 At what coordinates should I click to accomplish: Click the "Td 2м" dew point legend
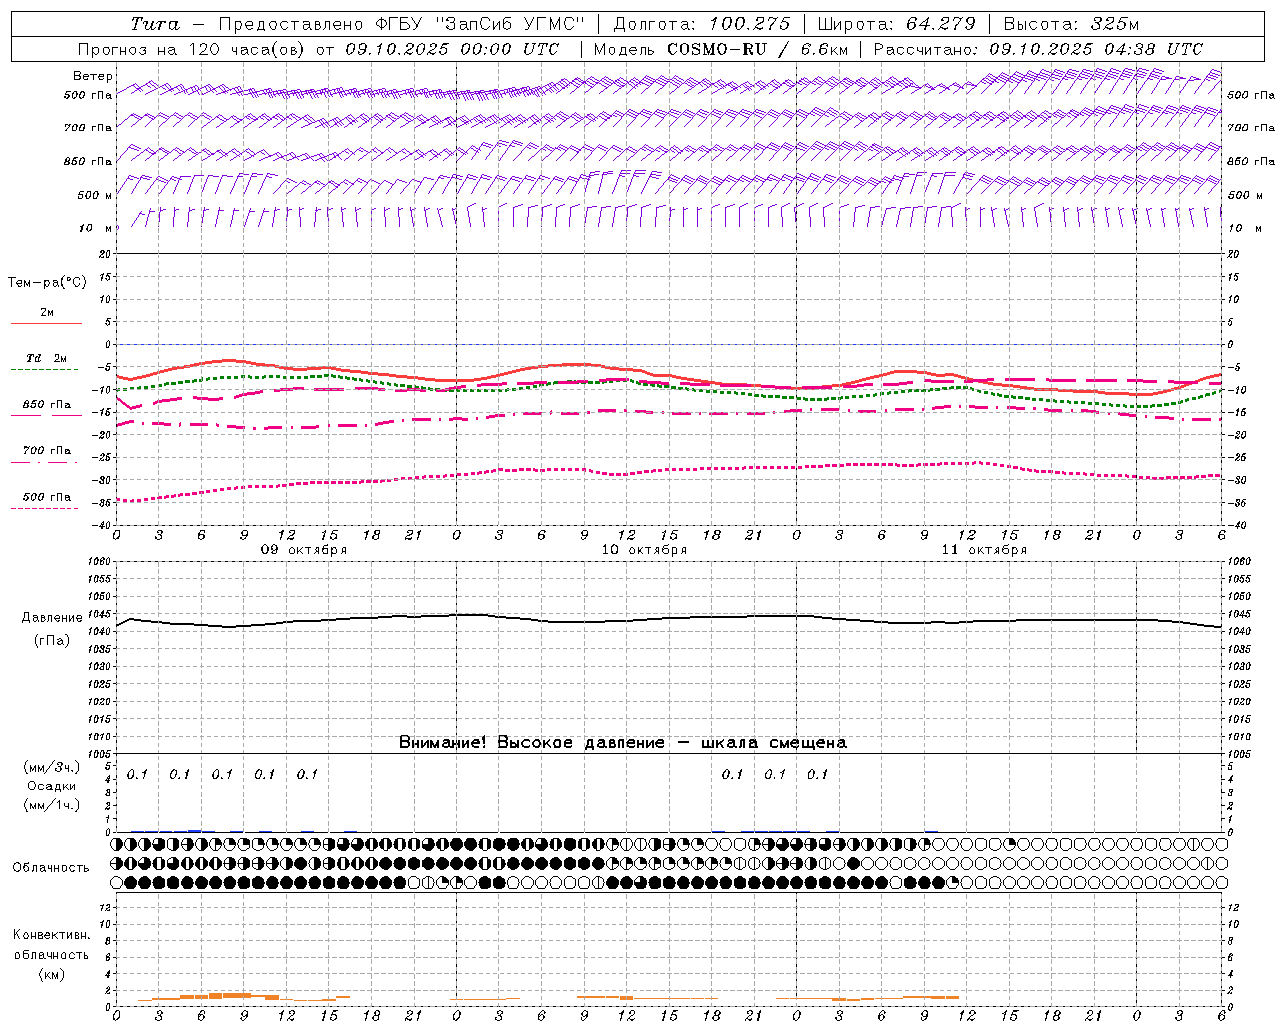tap(46, 358)
